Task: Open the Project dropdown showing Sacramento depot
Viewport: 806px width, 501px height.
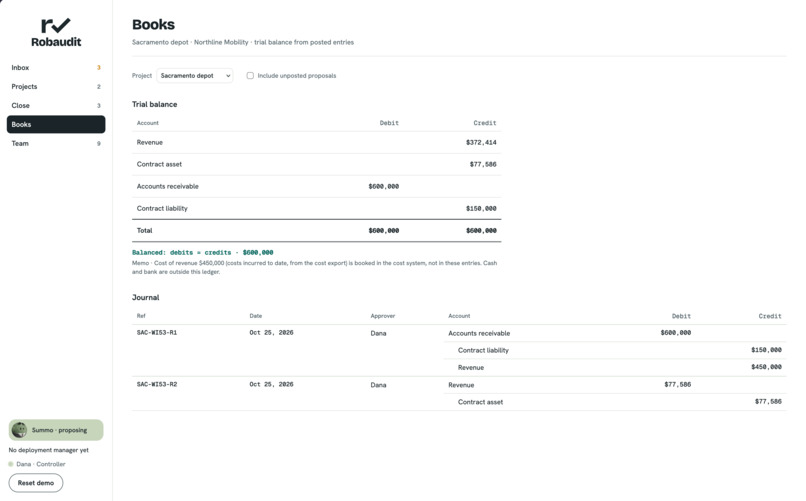Action: pyautogui.click(x=195, y=76)
